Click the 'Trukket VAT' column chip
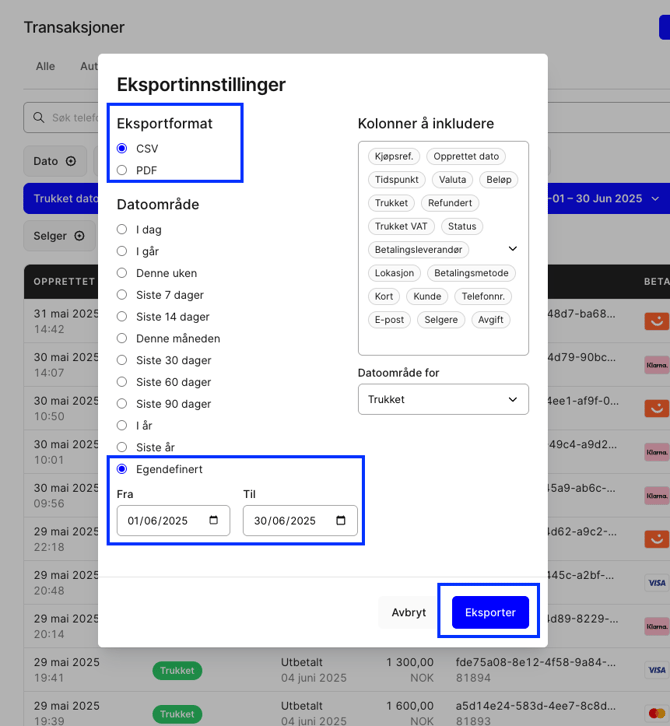The width and height of the screenshot is (670, 726). 401,226
